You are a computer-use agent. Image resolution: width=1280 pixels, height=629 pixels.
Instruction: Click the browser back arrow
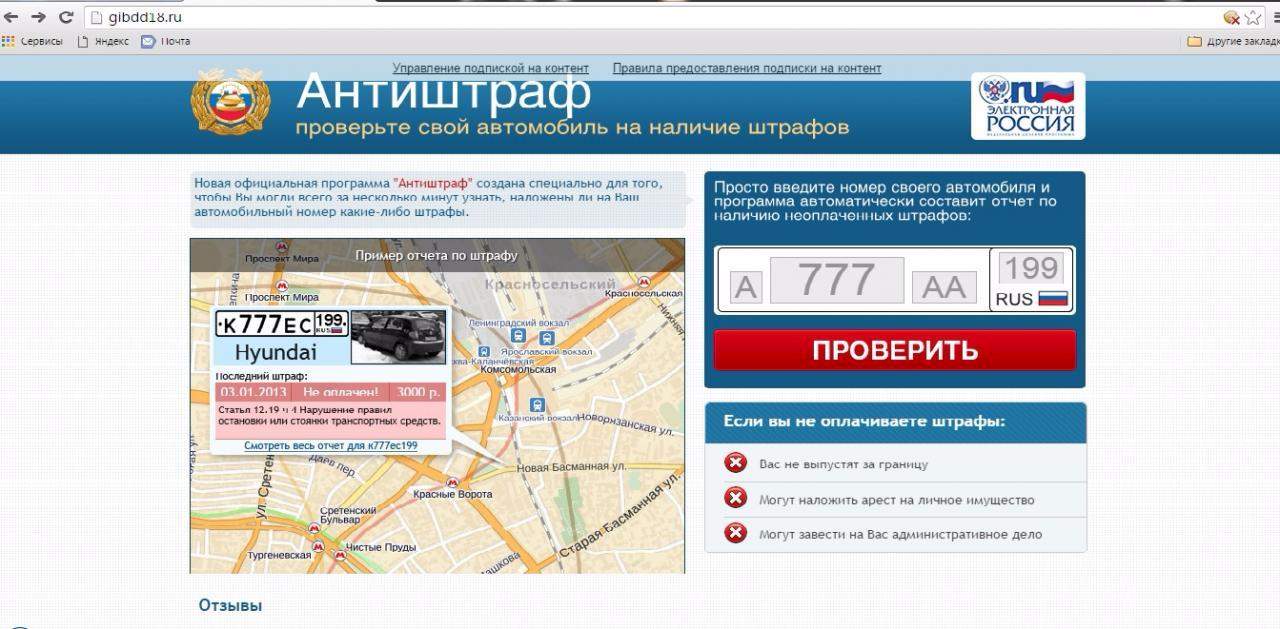(x=12, y=17)
